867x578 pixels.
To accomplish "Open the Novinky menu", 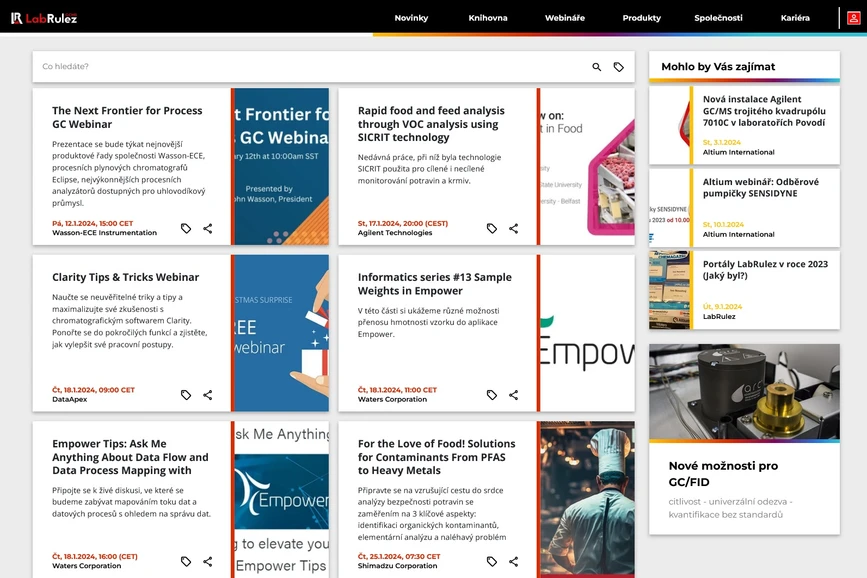I will pyautogui.click(x=411, y=18).
